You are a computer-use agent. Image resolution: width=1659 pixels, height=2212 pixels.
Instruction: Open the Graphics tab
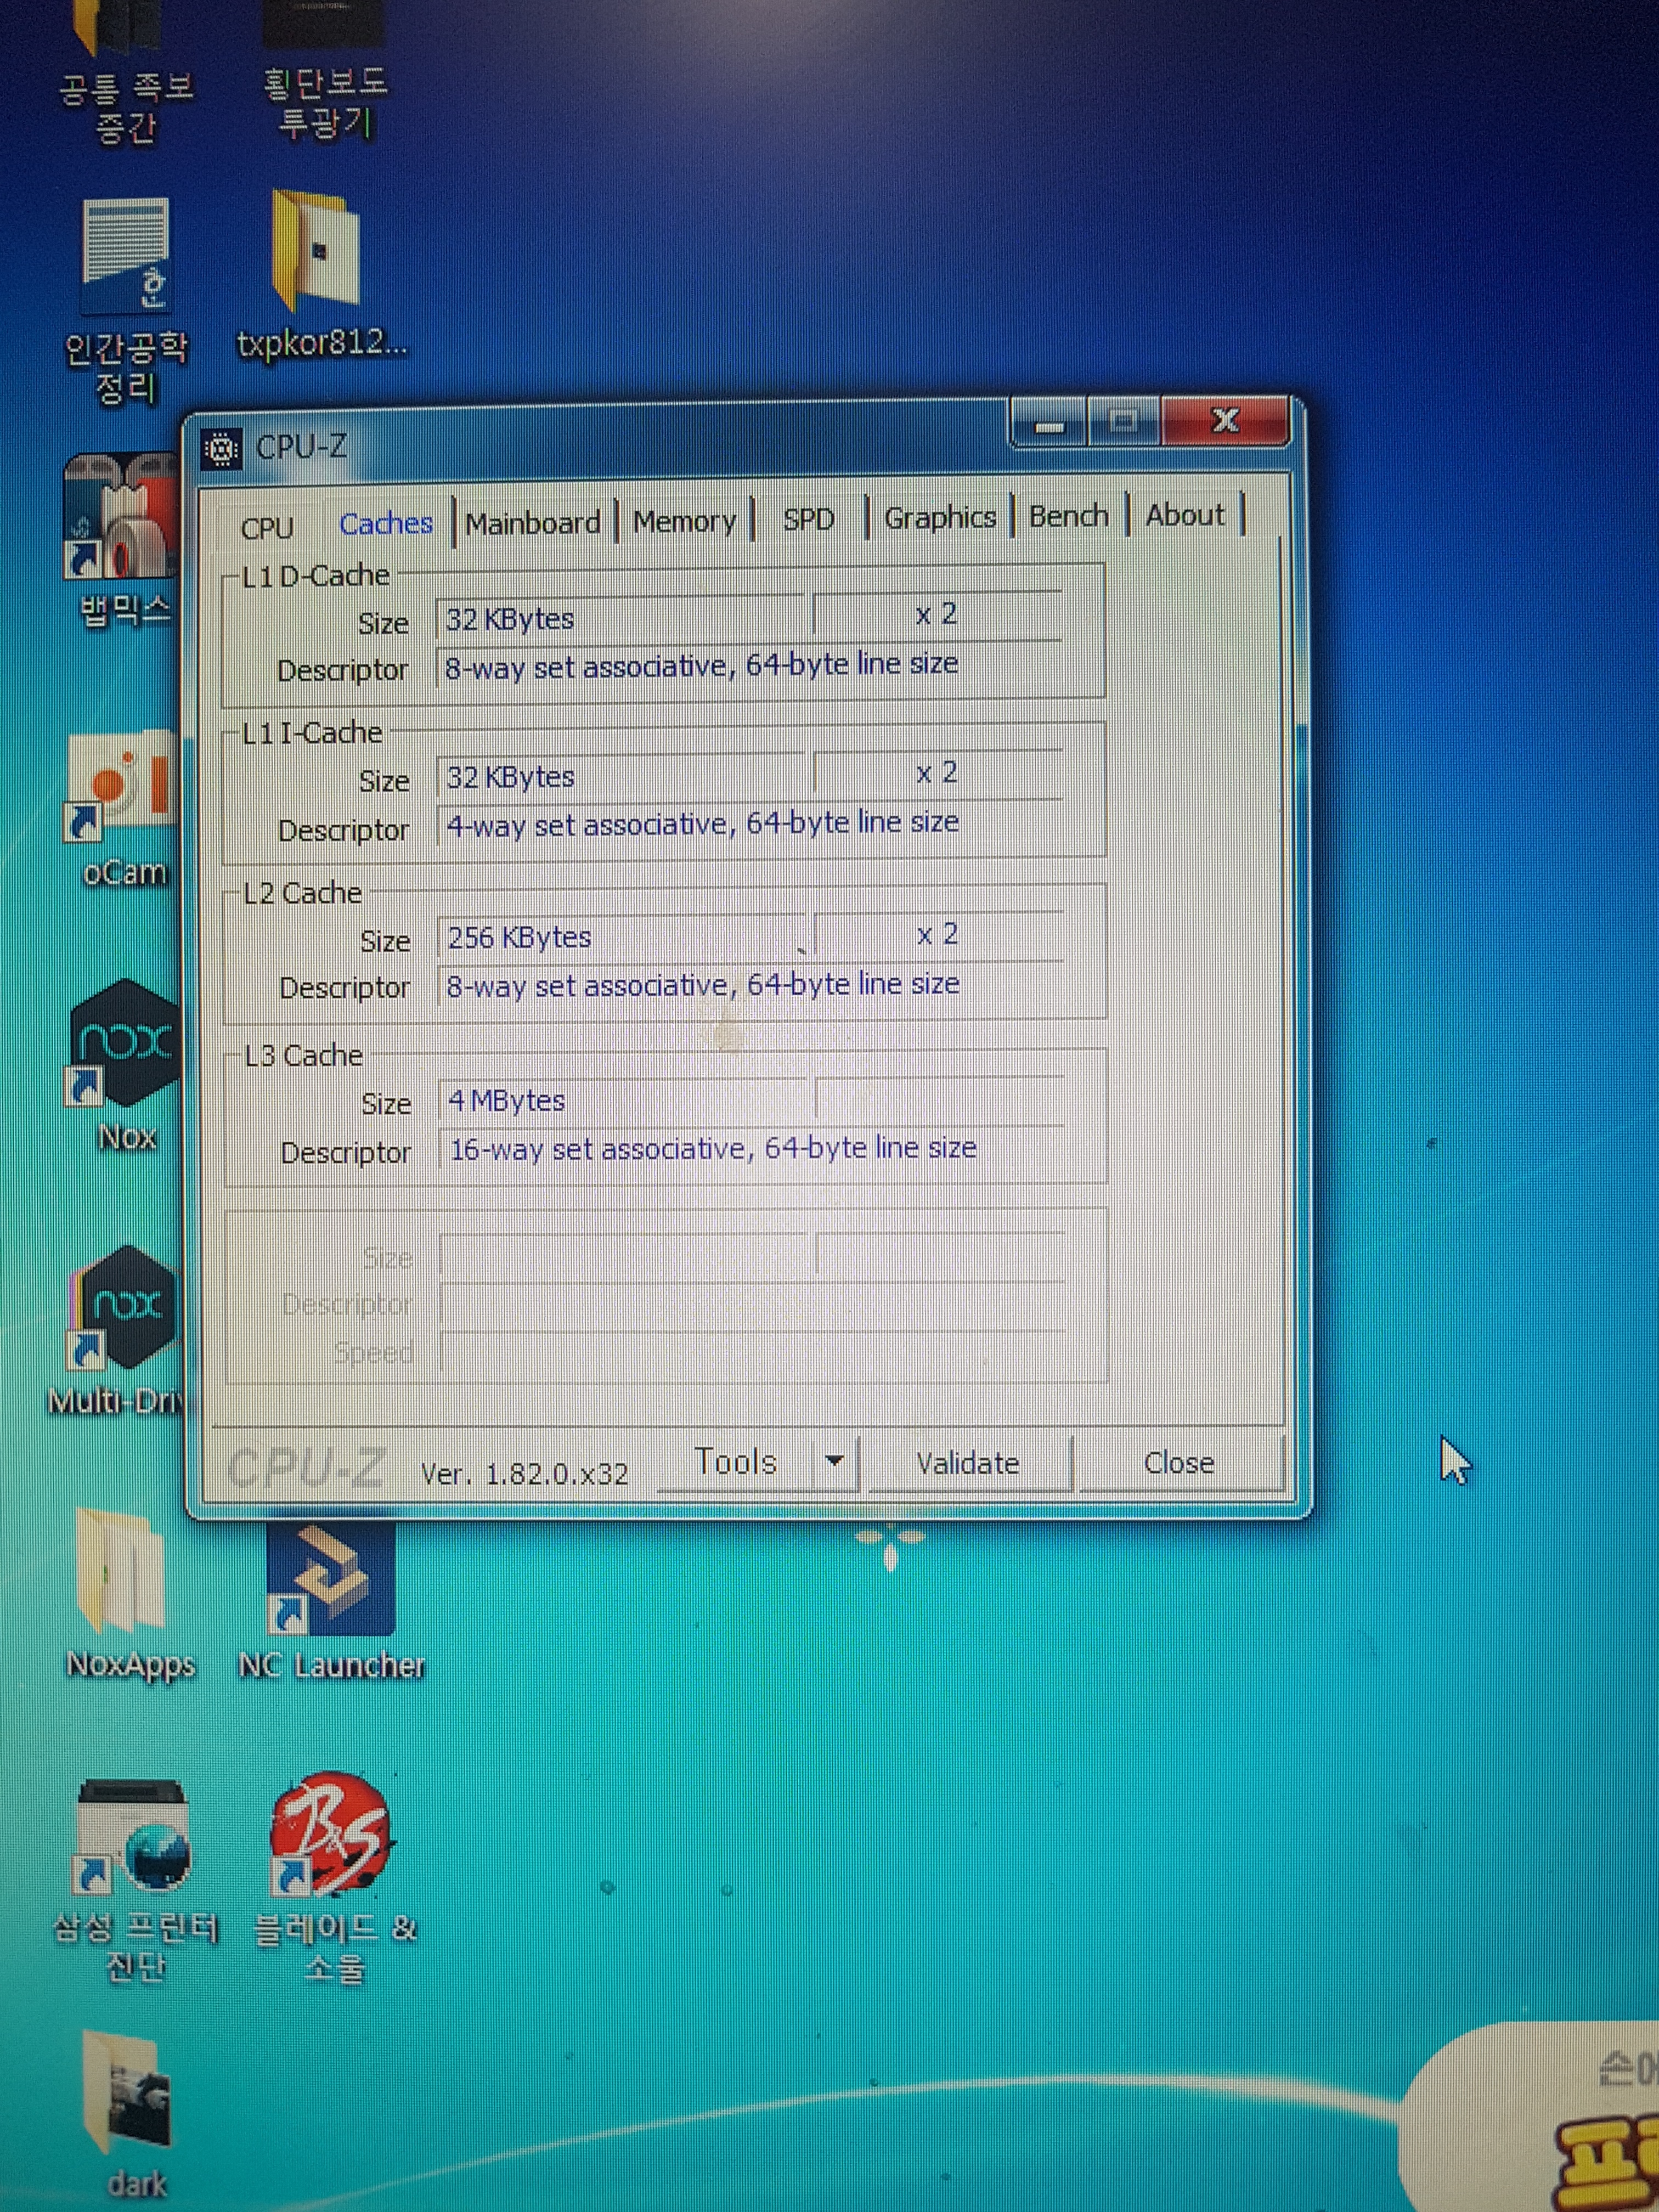940,517
